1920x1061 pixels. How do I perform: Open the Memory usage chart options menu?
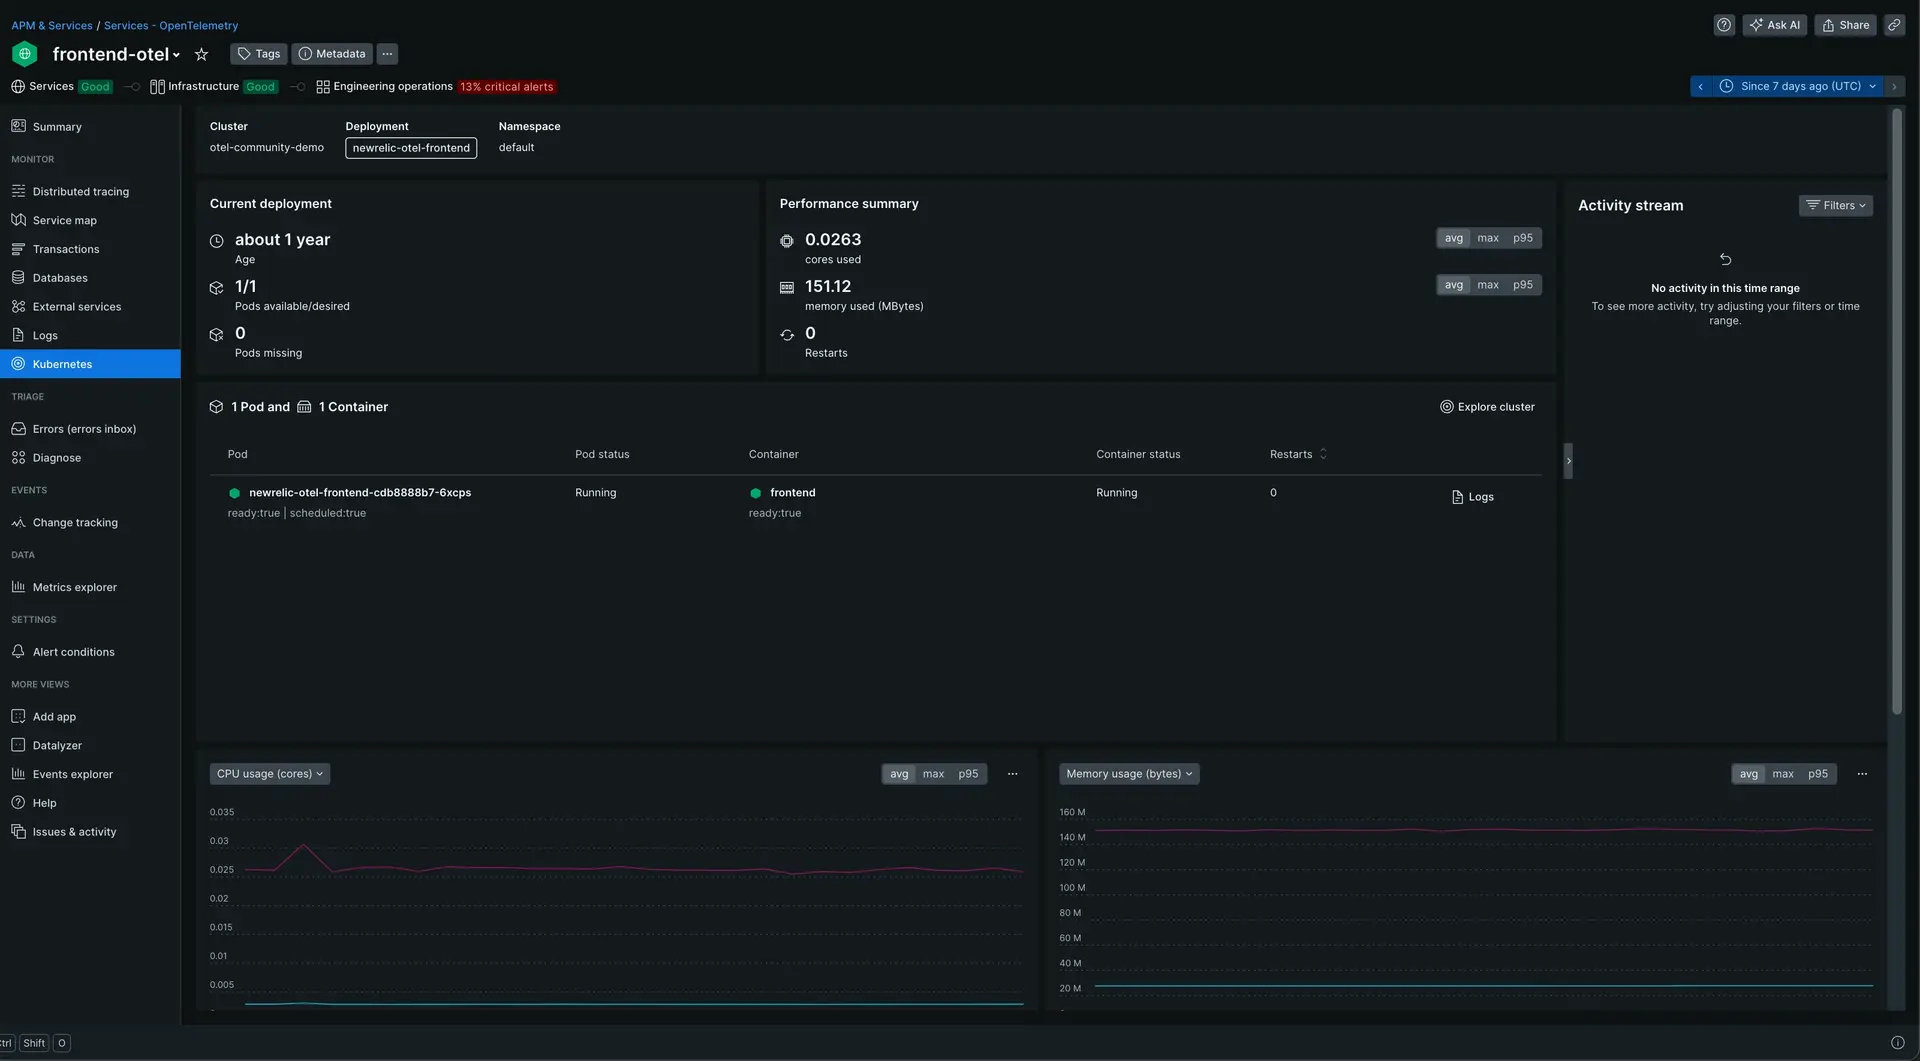pos(1862,774)
